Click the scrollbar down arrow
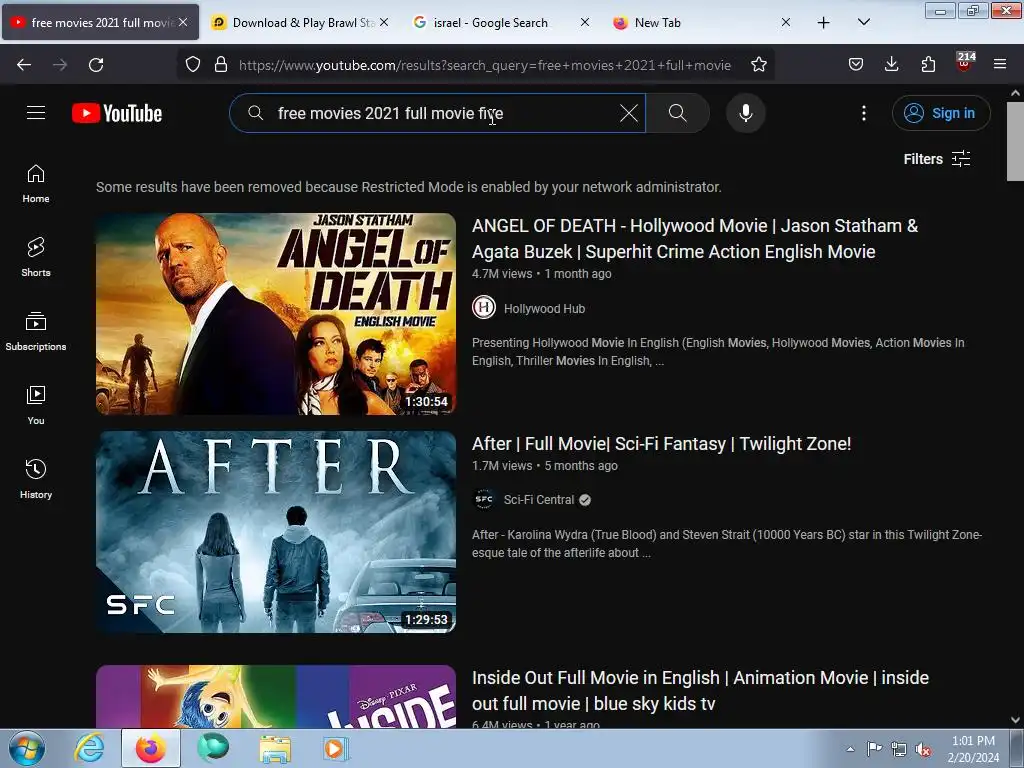Image resolution: width=1024 pixels, height=768 pixels. (1015, 720)
